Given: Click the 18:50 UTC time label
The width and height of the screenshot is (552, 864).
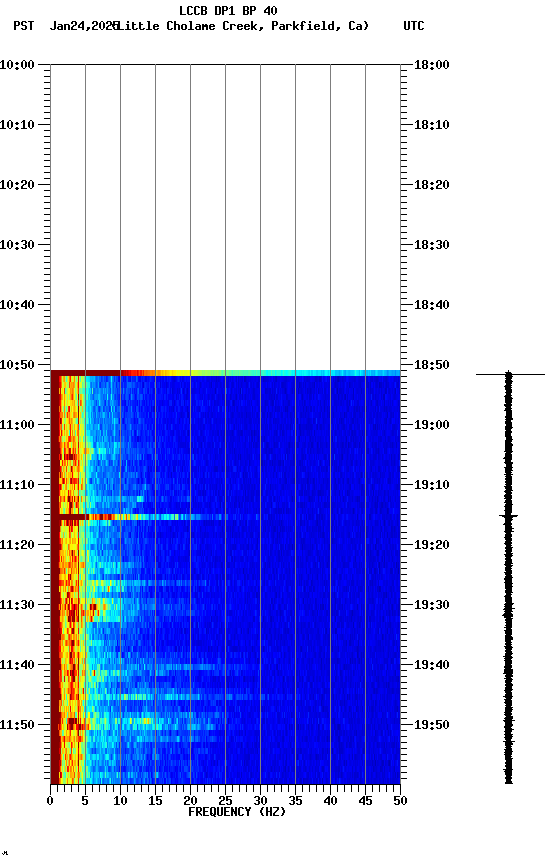Looking at the screenshot, I should (x=432, y=365).
